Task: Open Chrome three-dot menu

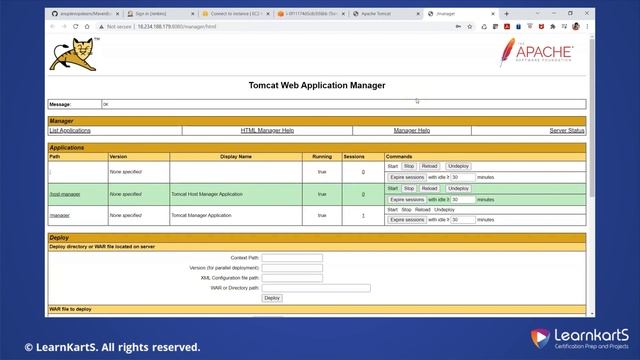Action: click(587, 27)
